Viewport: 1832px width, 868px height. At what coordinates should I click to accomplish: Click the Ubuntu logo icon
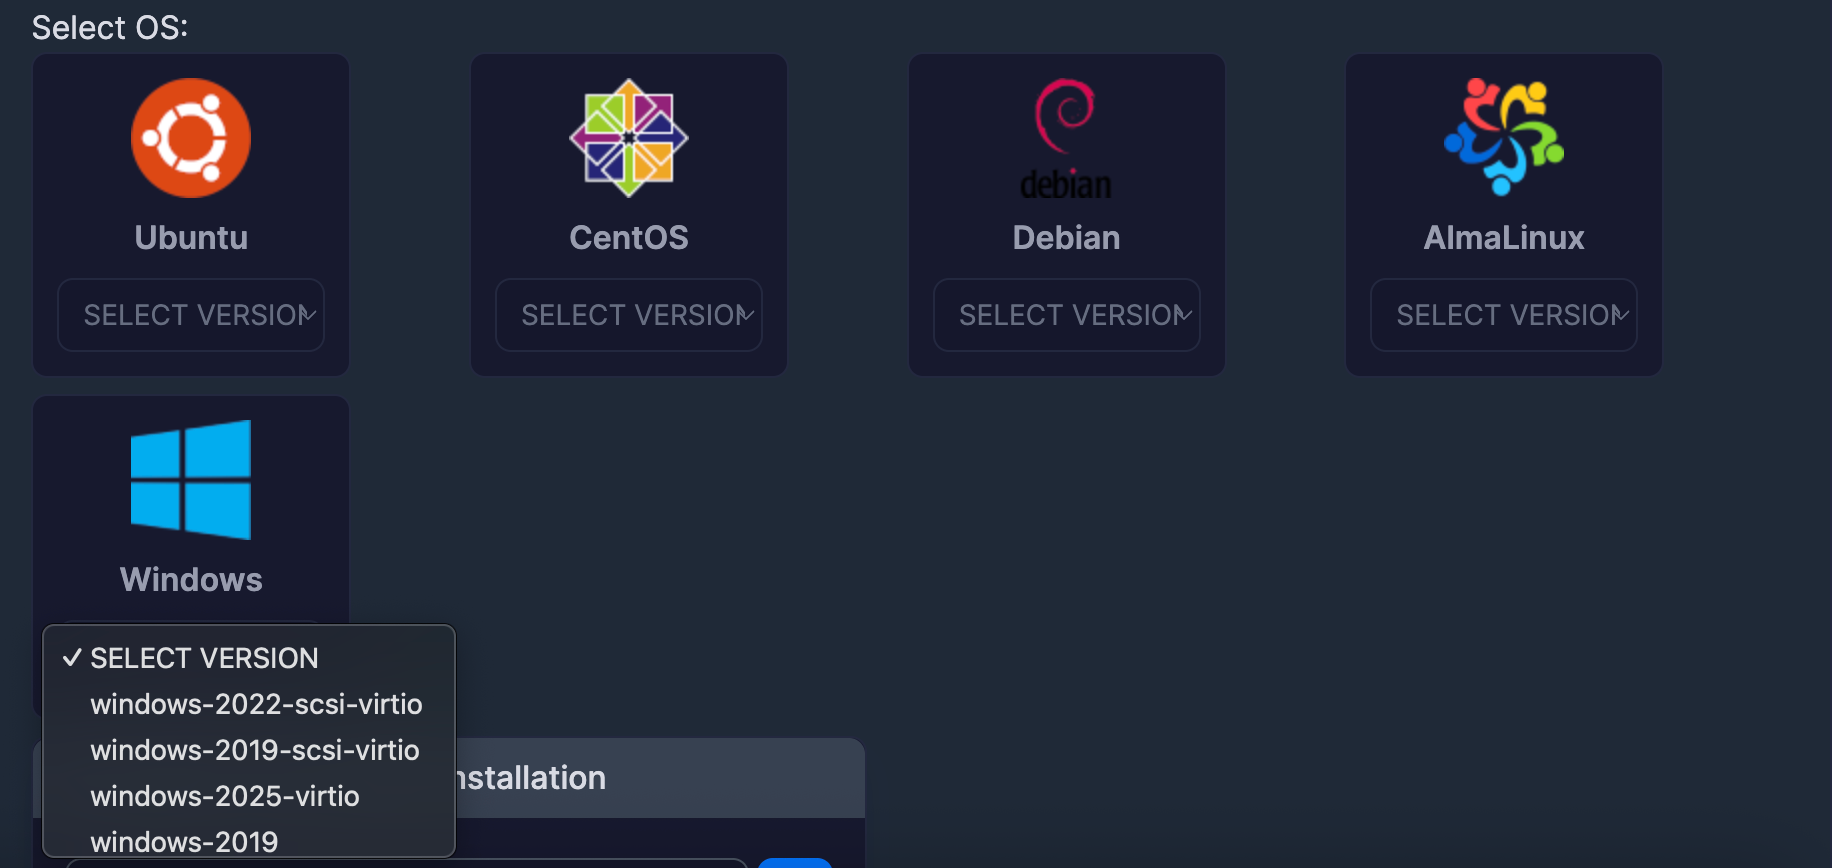[191, 138]
